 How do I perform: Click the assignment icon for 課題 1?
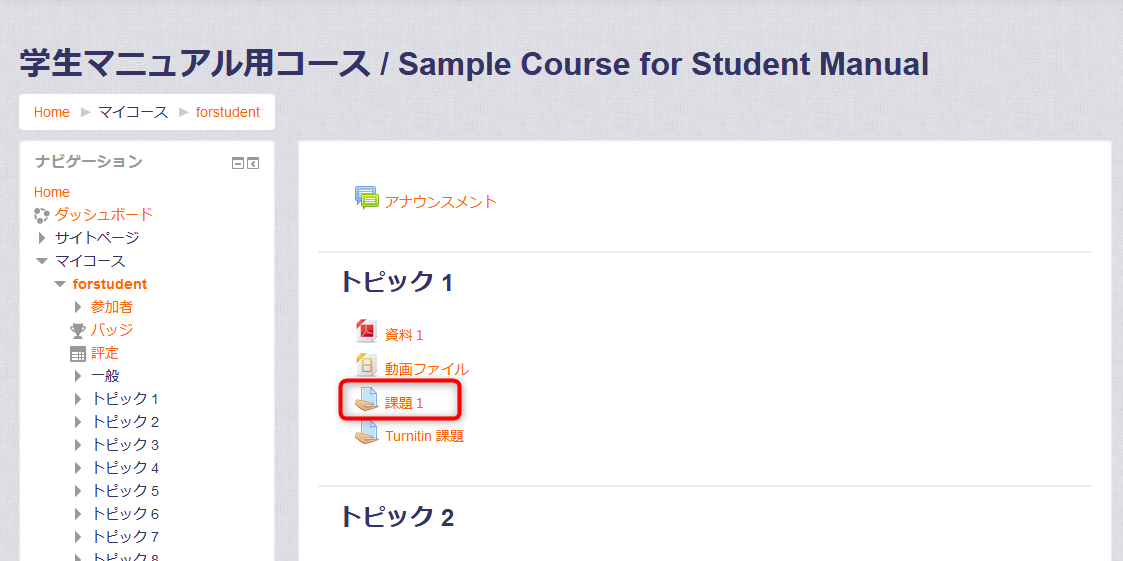point(366,401)
